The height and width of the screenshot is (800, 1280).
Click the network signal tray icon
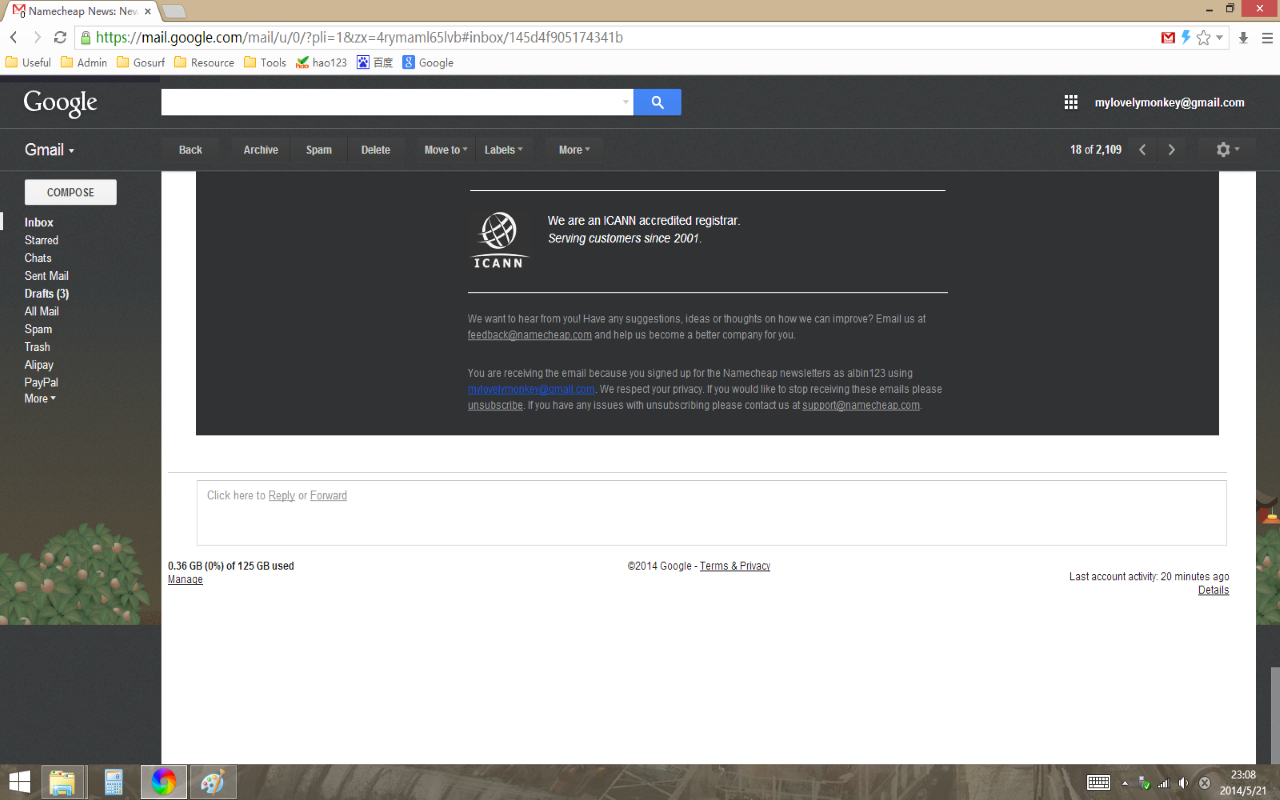1163,783
